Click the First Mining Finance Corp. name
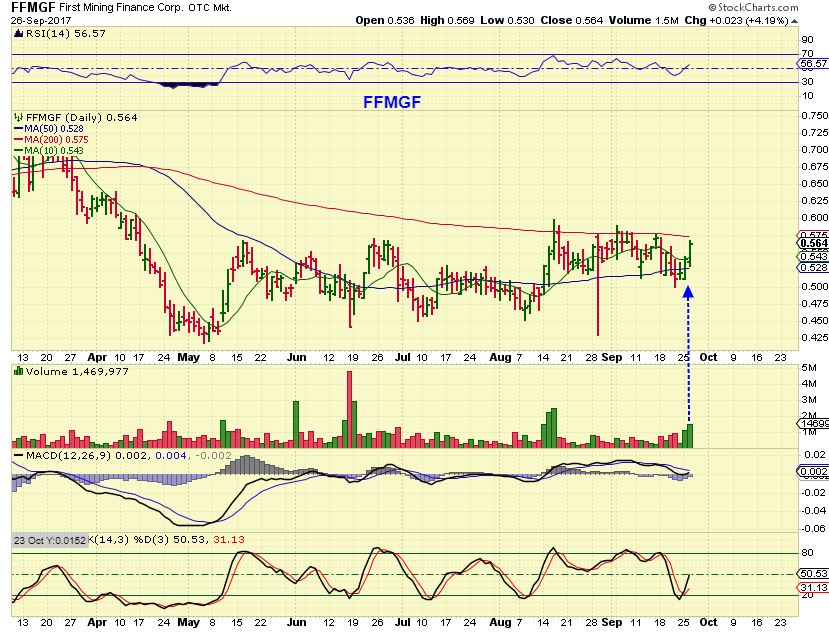Screen dimensions: 829x632 pos(122,8)
